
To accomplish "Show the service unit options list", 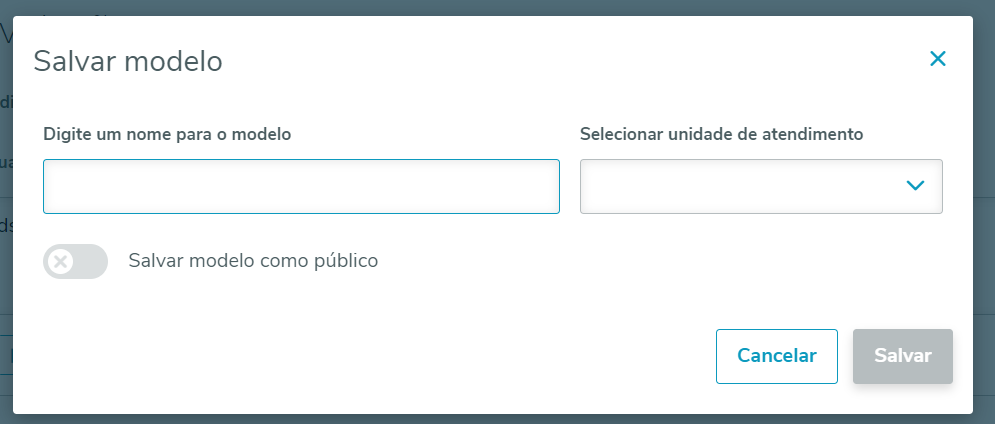I will [761, 186].
